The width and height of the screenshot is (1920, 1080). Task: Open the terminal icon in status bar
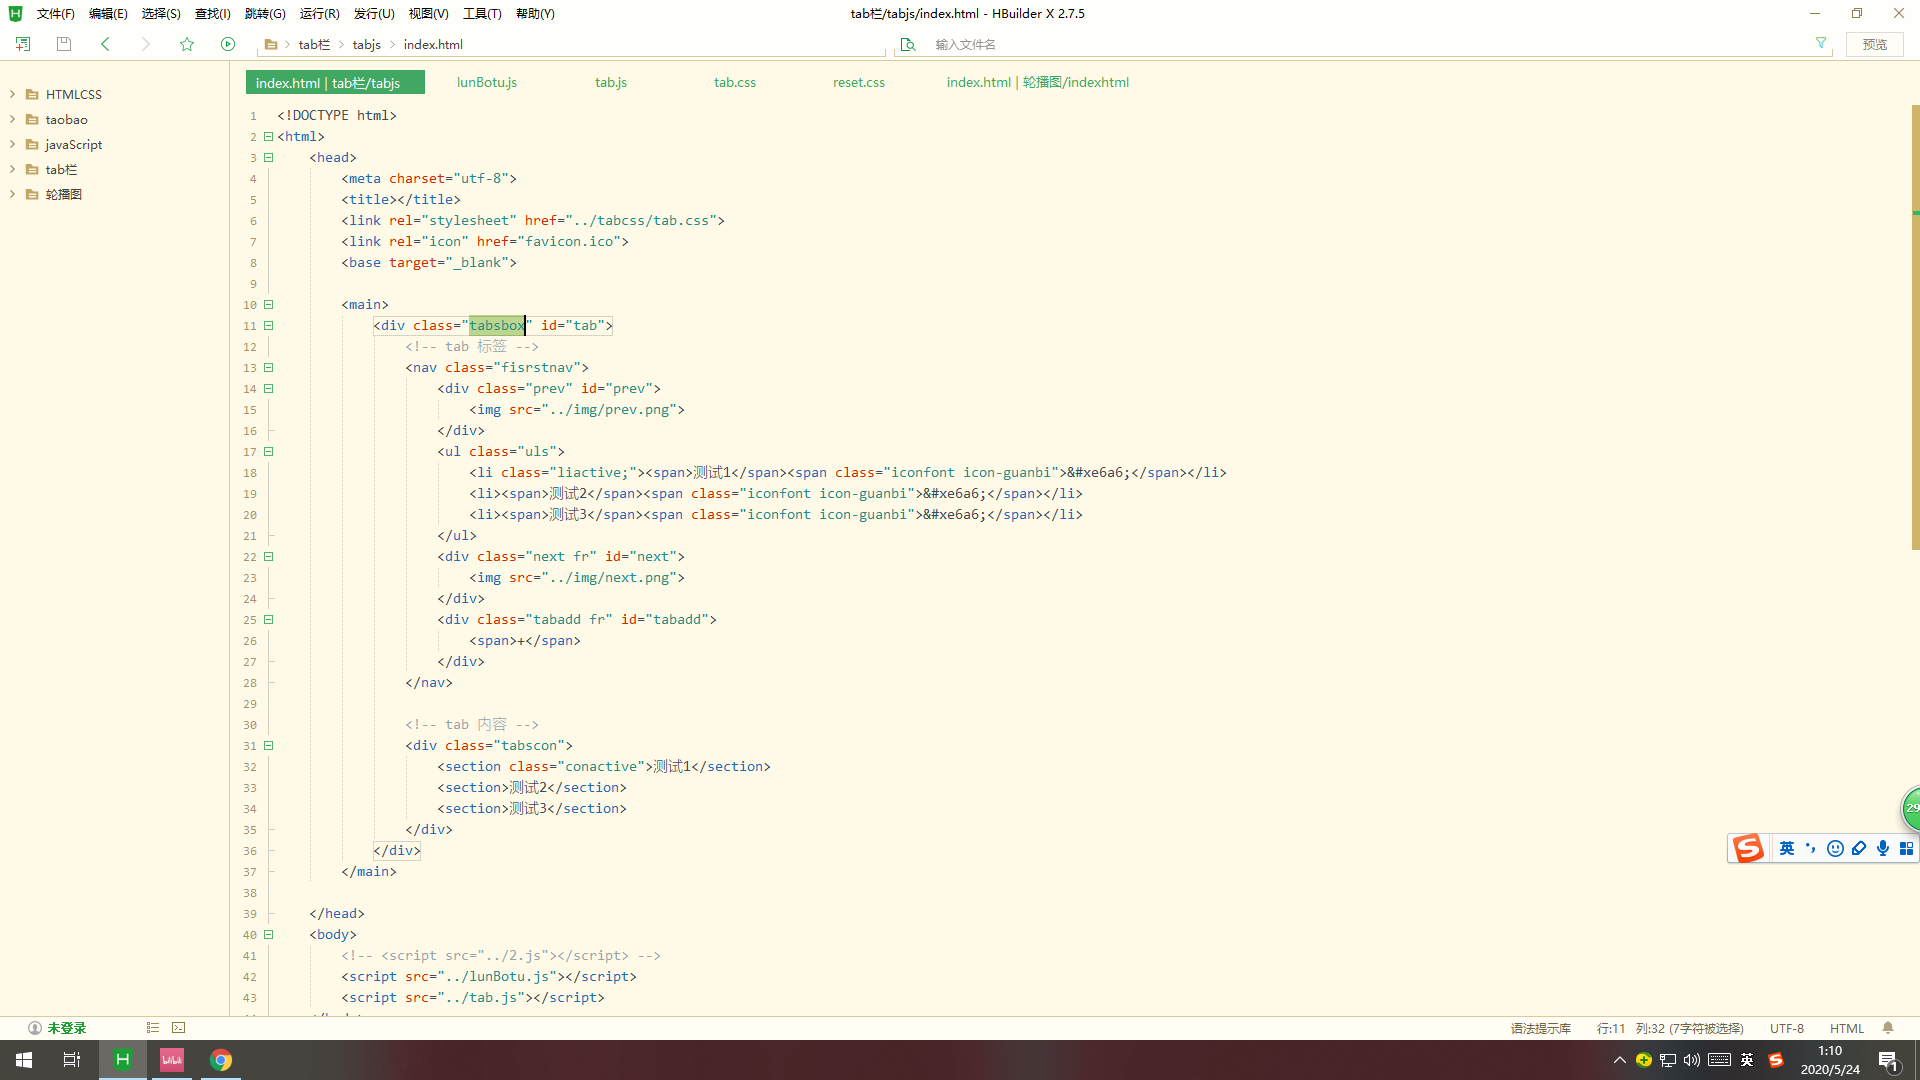[x=179, y=1028]
